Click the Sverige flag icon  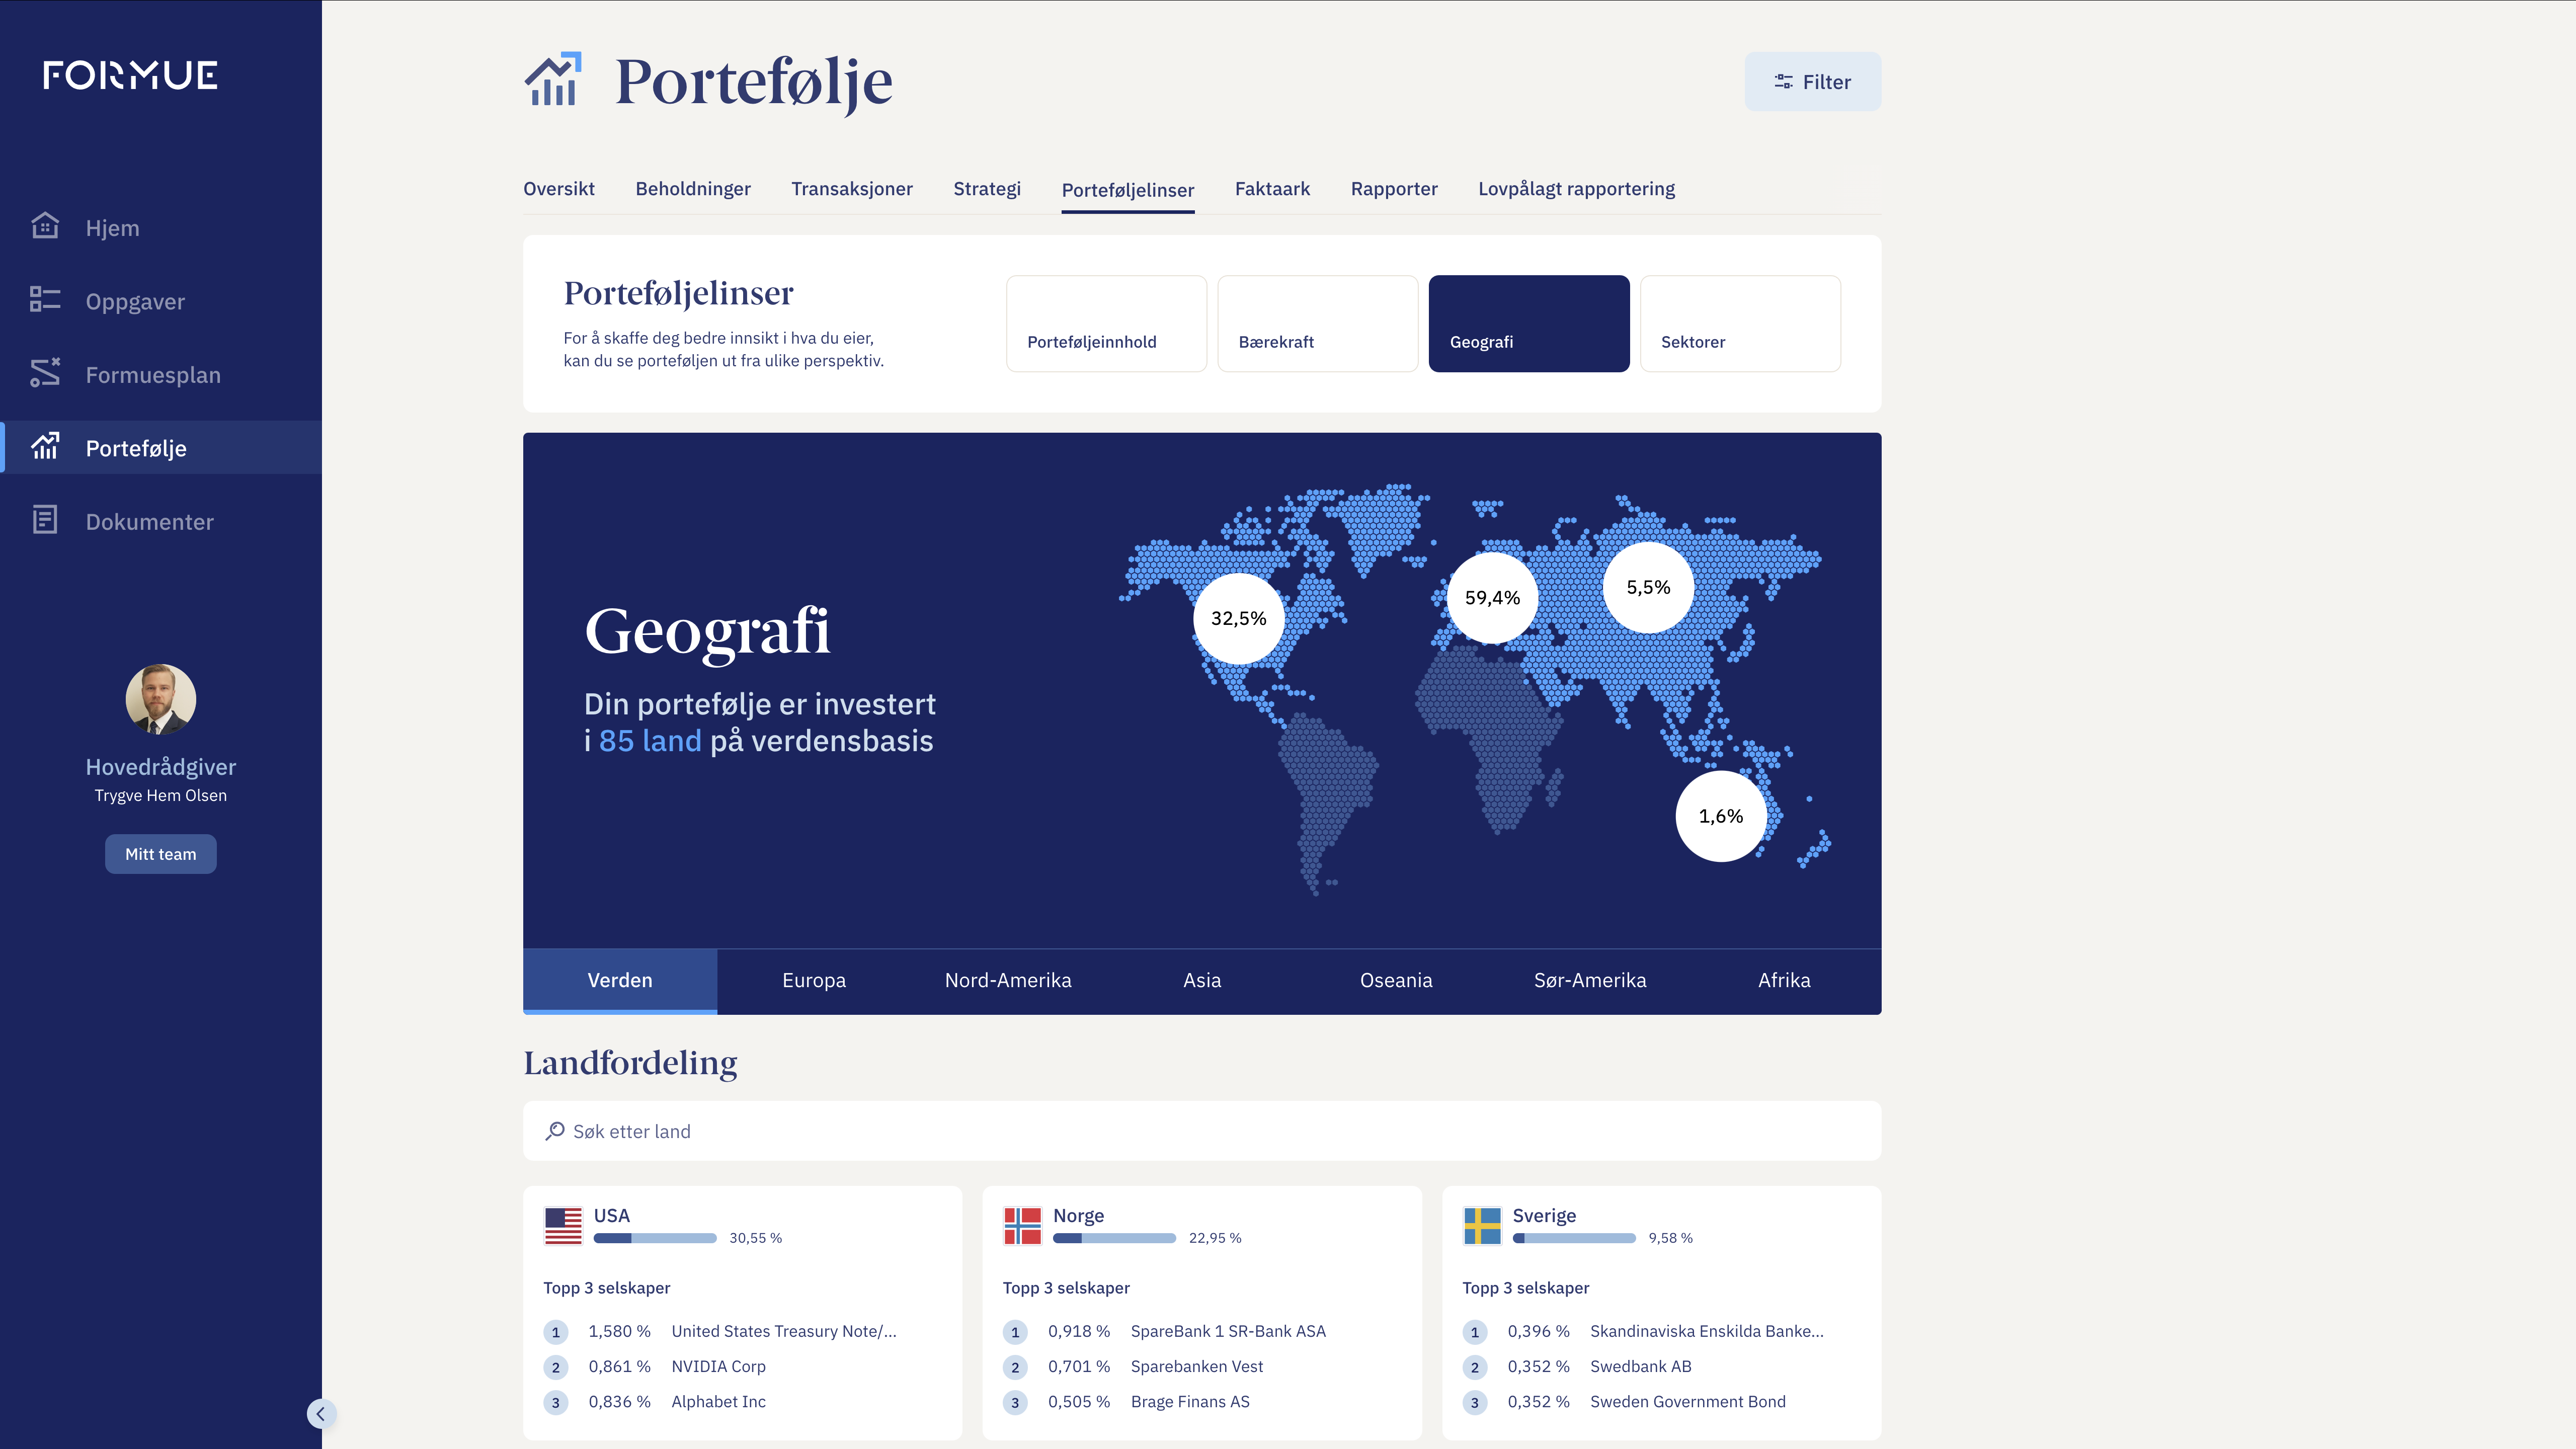tap(1482, 1226)
